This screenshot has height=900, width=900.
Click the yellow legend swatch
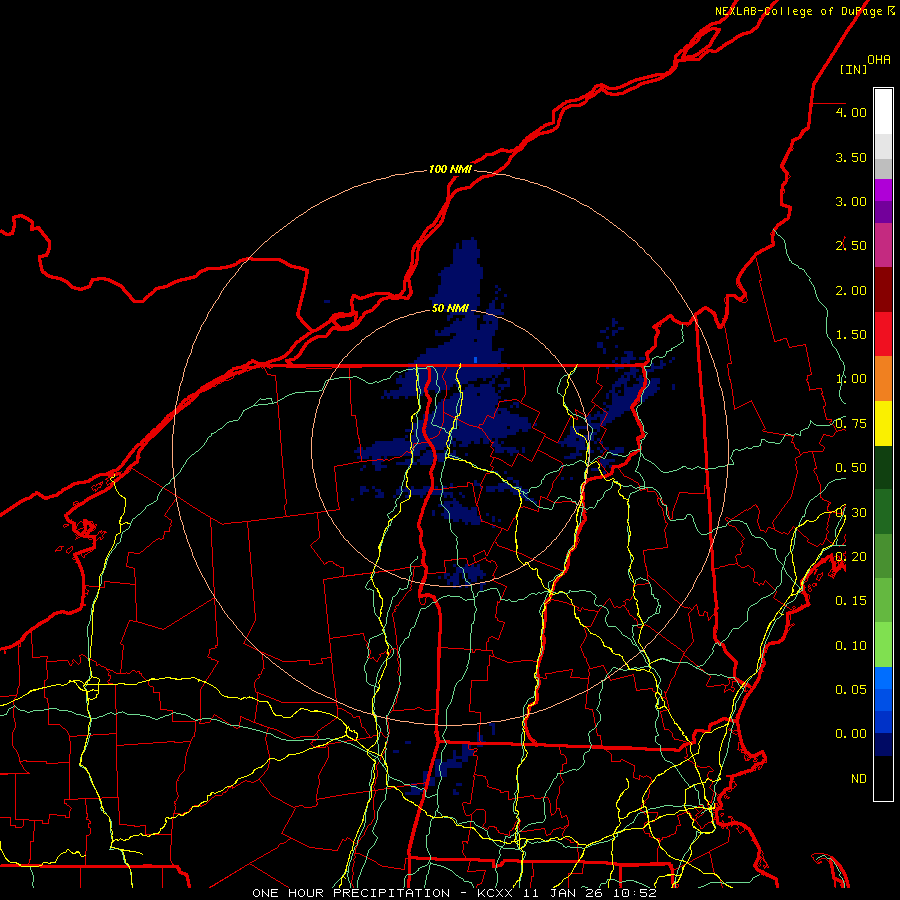(x=883, y=423)
